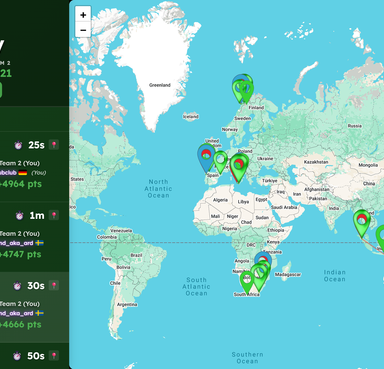Select the +4666 pts score

click(x=21, y=325)
